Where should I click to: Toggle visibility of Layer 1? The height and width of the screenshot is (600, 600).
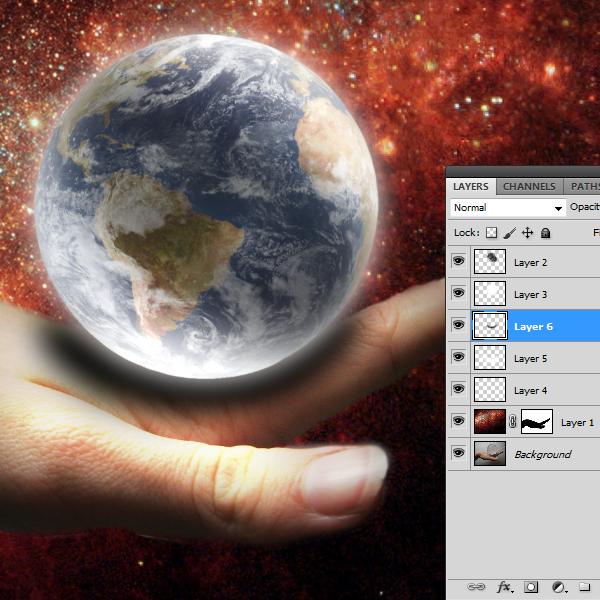click(458, 421)
